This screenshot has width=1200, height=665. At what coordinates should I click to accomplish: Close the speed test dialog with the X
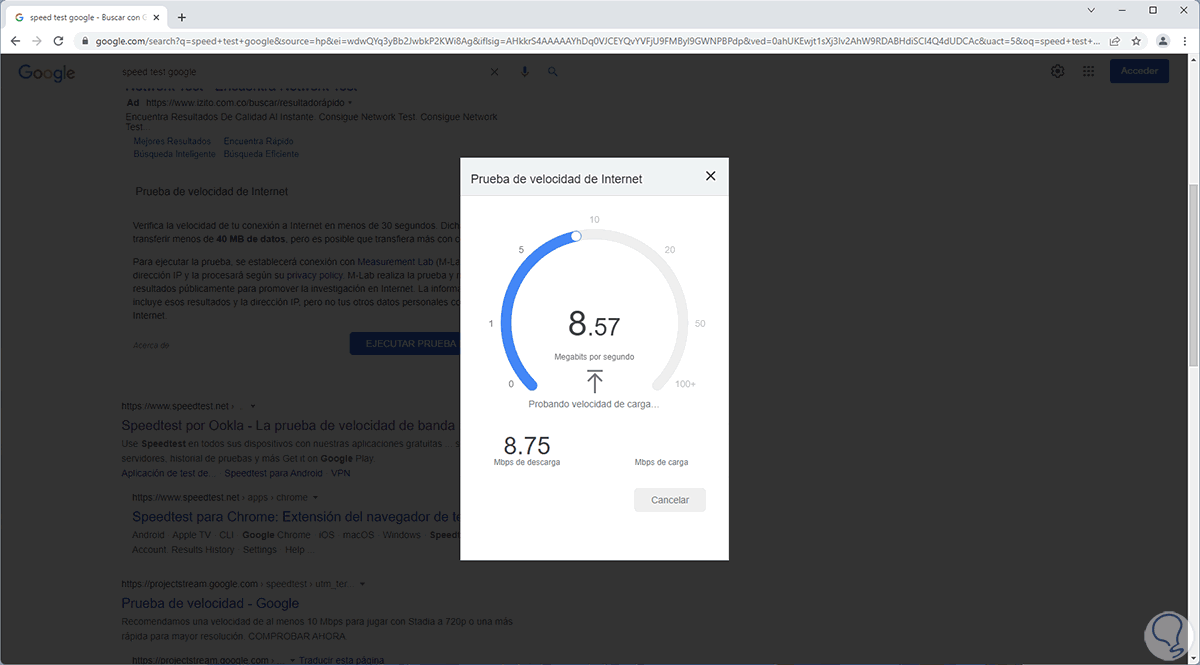(x=710, y=176)
